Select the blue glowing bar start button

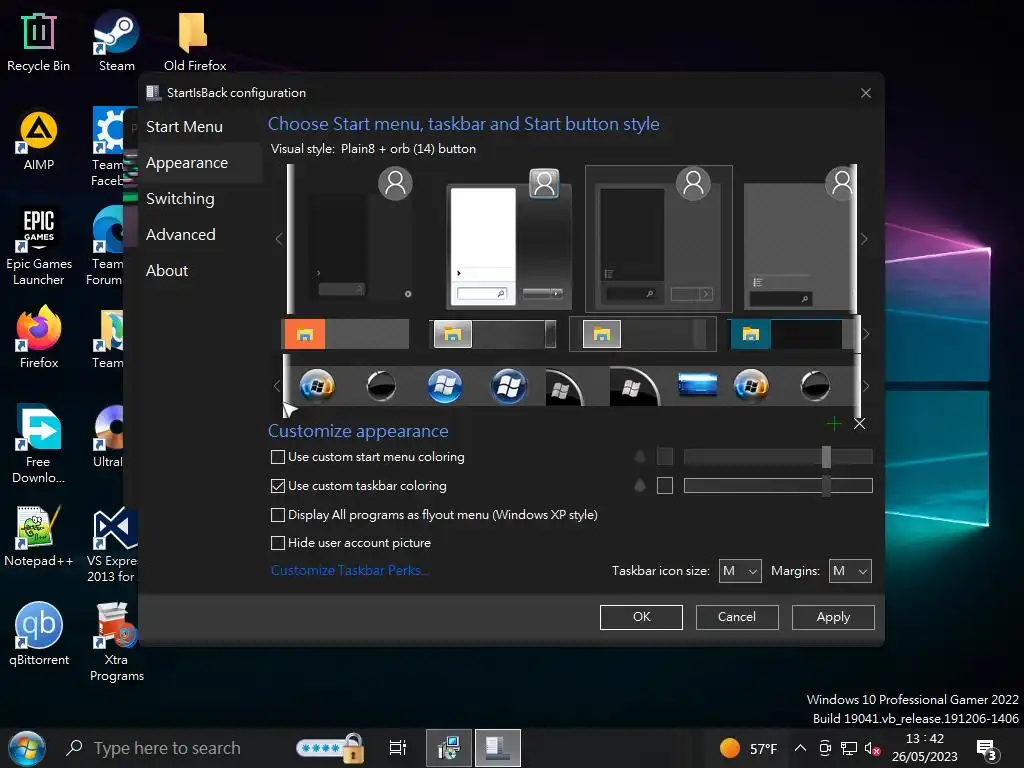pyautogui.click(x=697, y=385)
